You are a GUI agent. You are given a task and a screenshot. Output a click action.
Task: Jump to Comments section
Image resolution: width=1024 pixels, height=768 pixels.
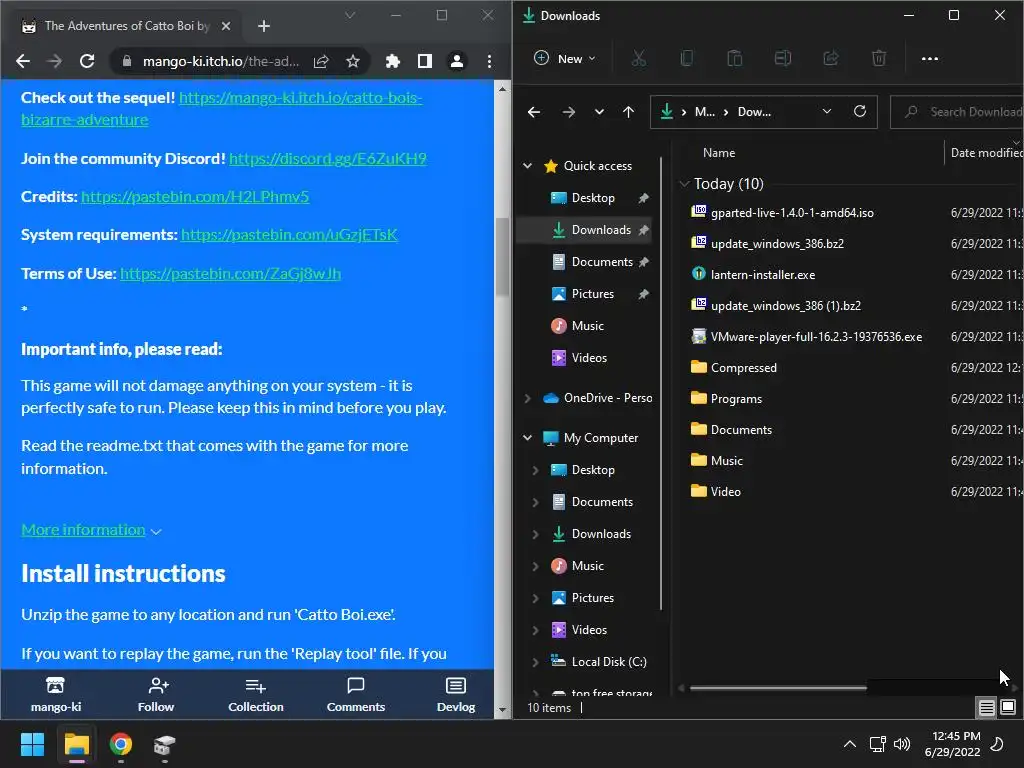point(356,694)
